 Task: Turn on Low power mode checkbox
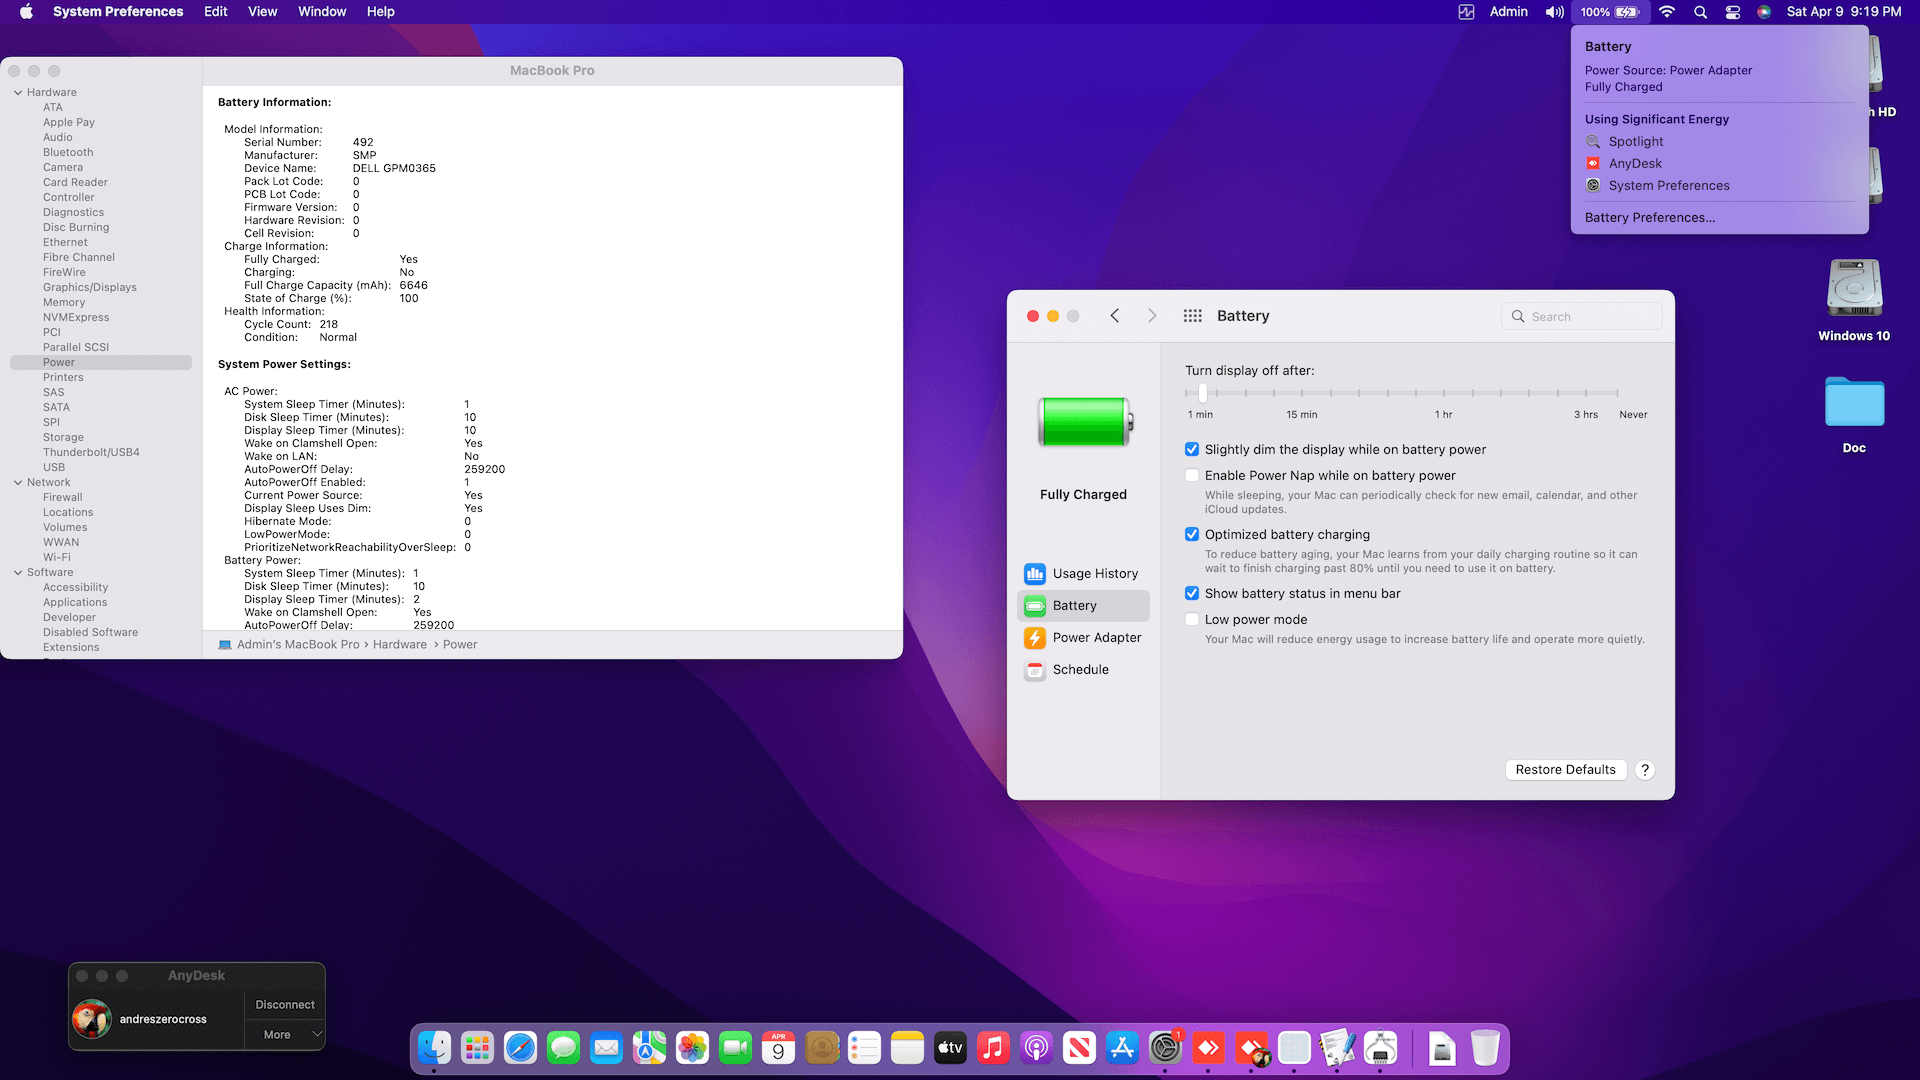[1192, 620]
